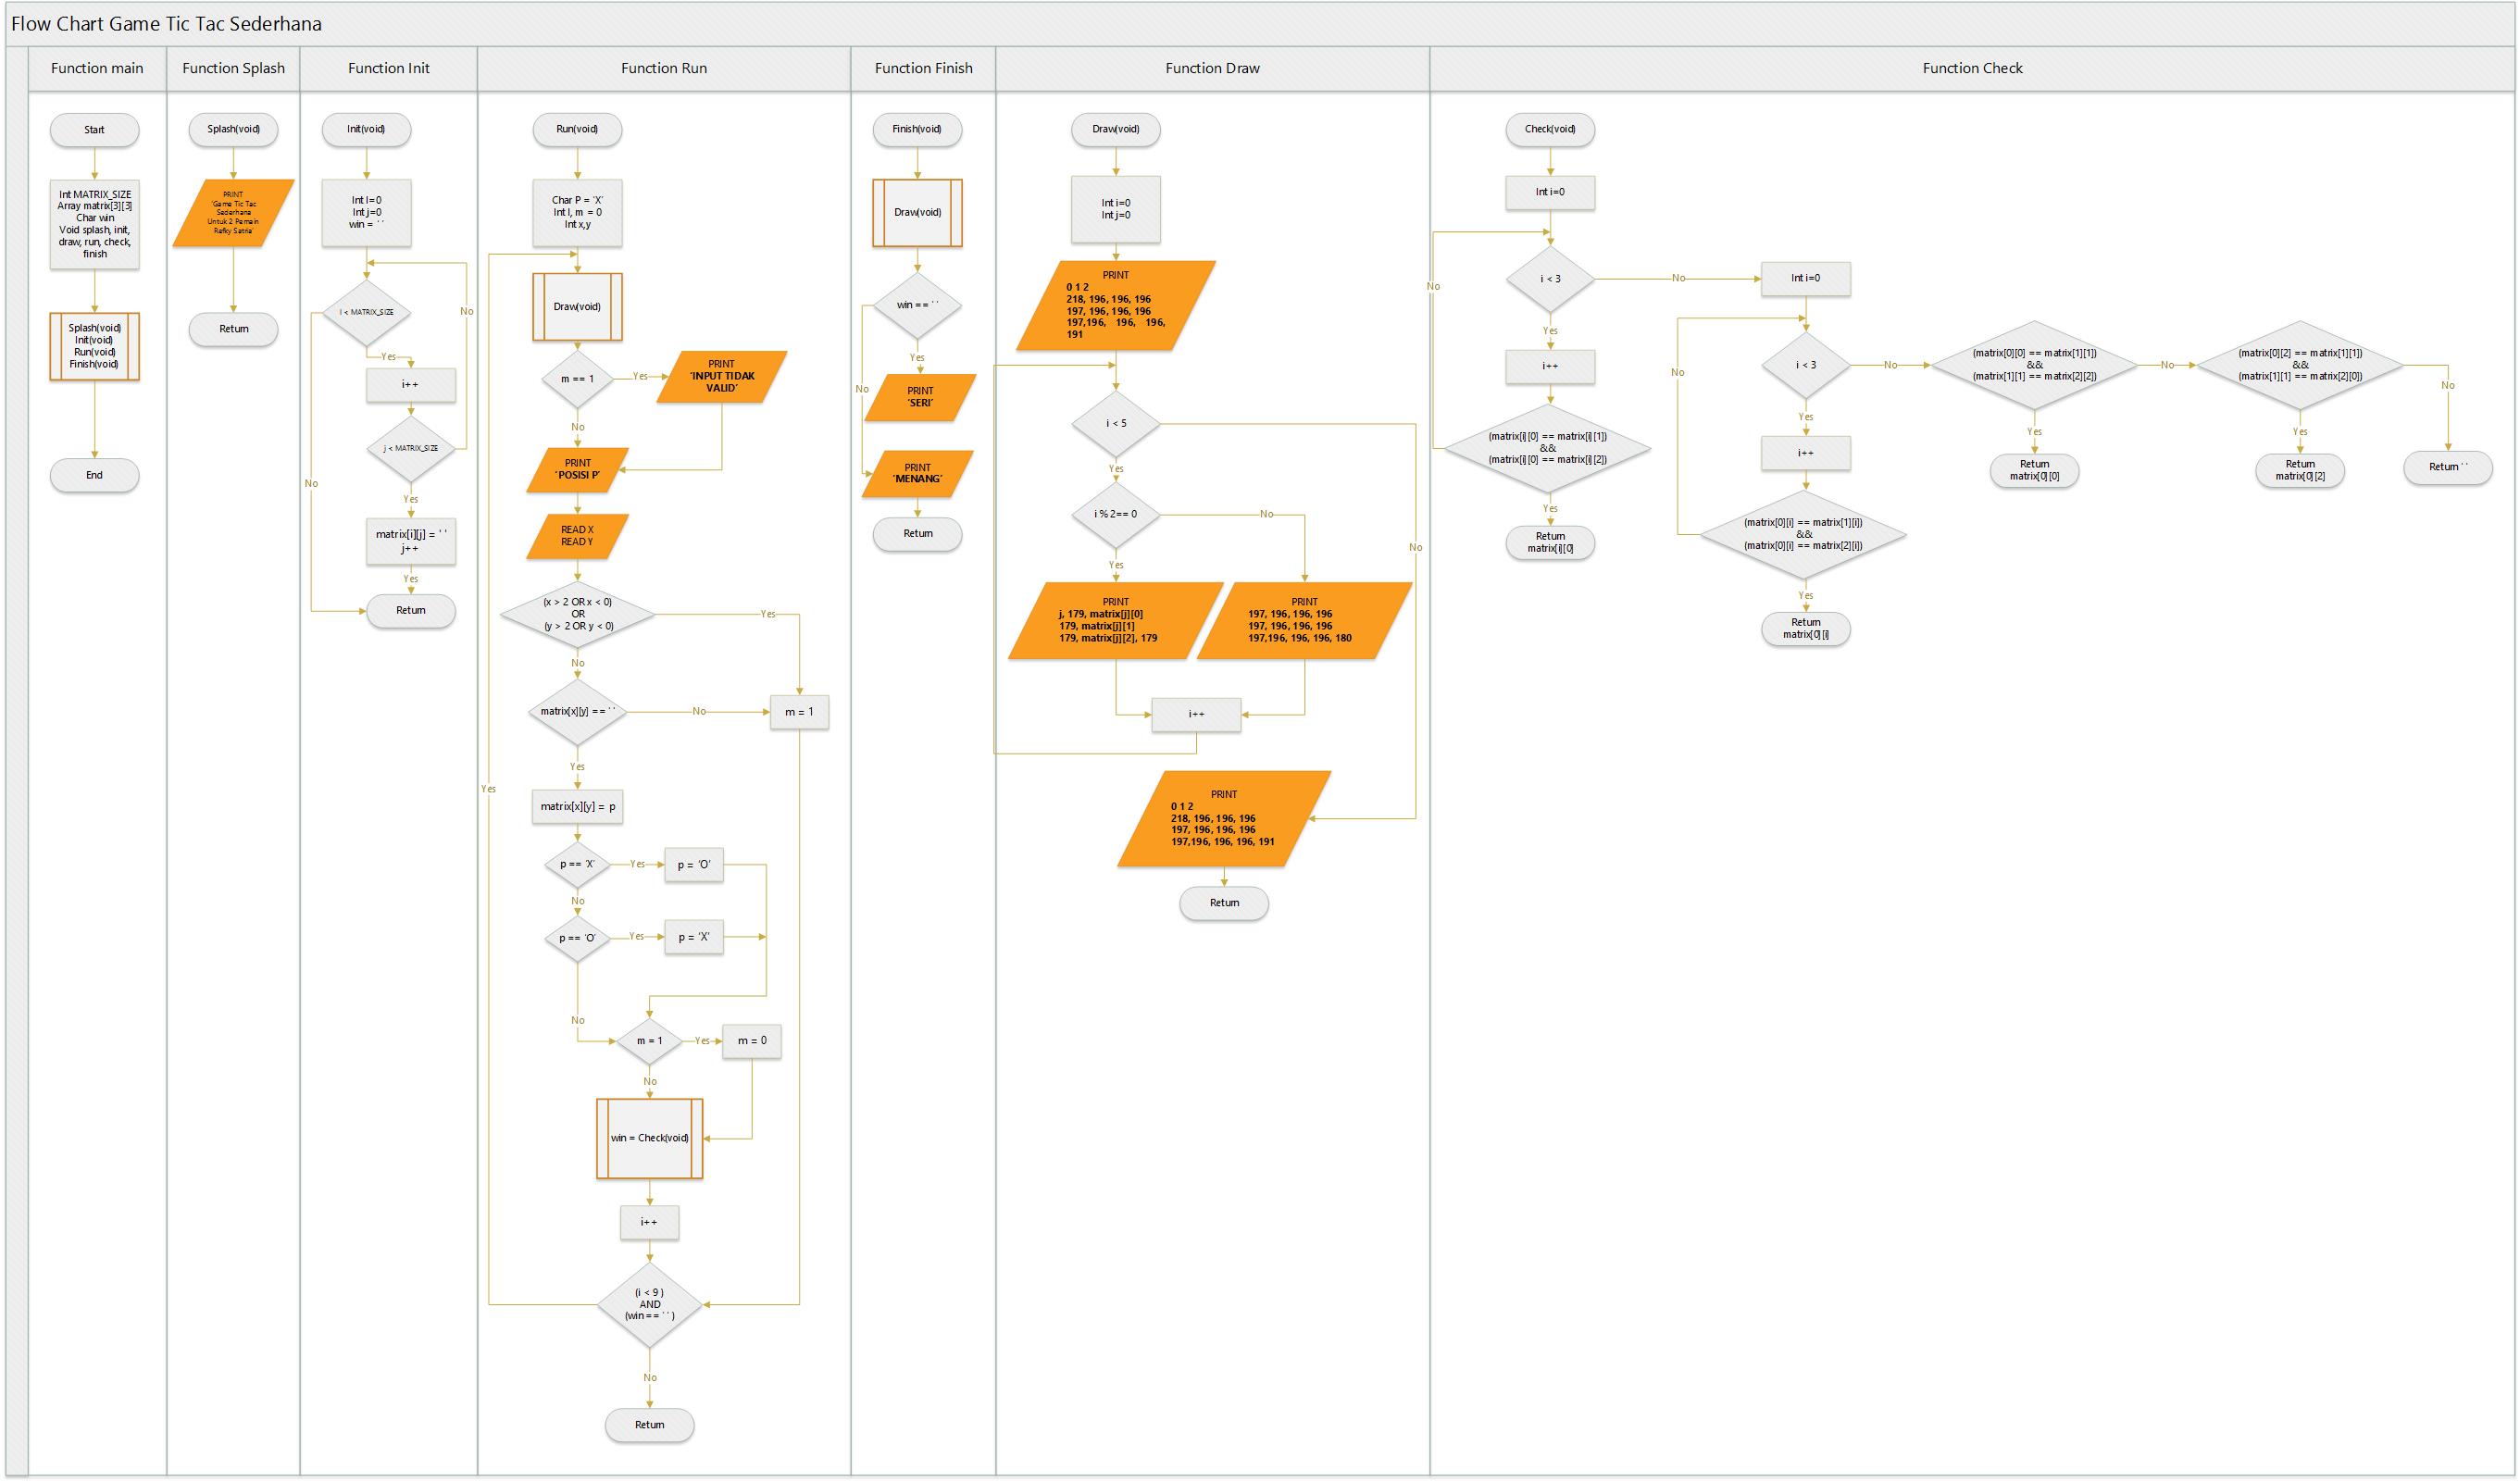This screenshot has width=2520, height=1482.
Task: Select the PRINT 'MENANG' parallelogram
Action: click(917, 473)
